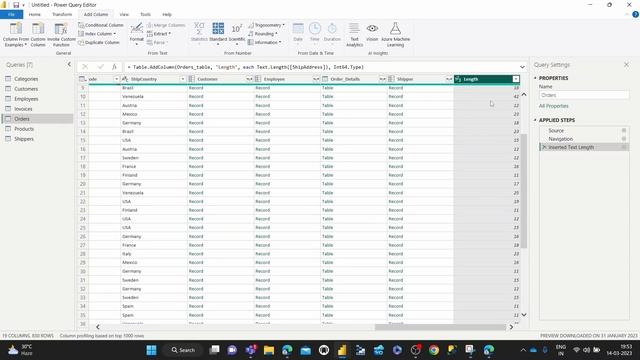
Task: Open the Format text menu
Action: point(136,34)
